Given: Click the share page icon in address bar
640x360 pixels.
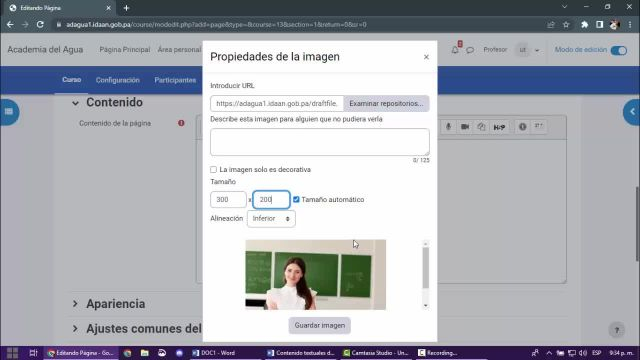Looking at the screenshot, I should pyautogui.click(x=551, y=24).
